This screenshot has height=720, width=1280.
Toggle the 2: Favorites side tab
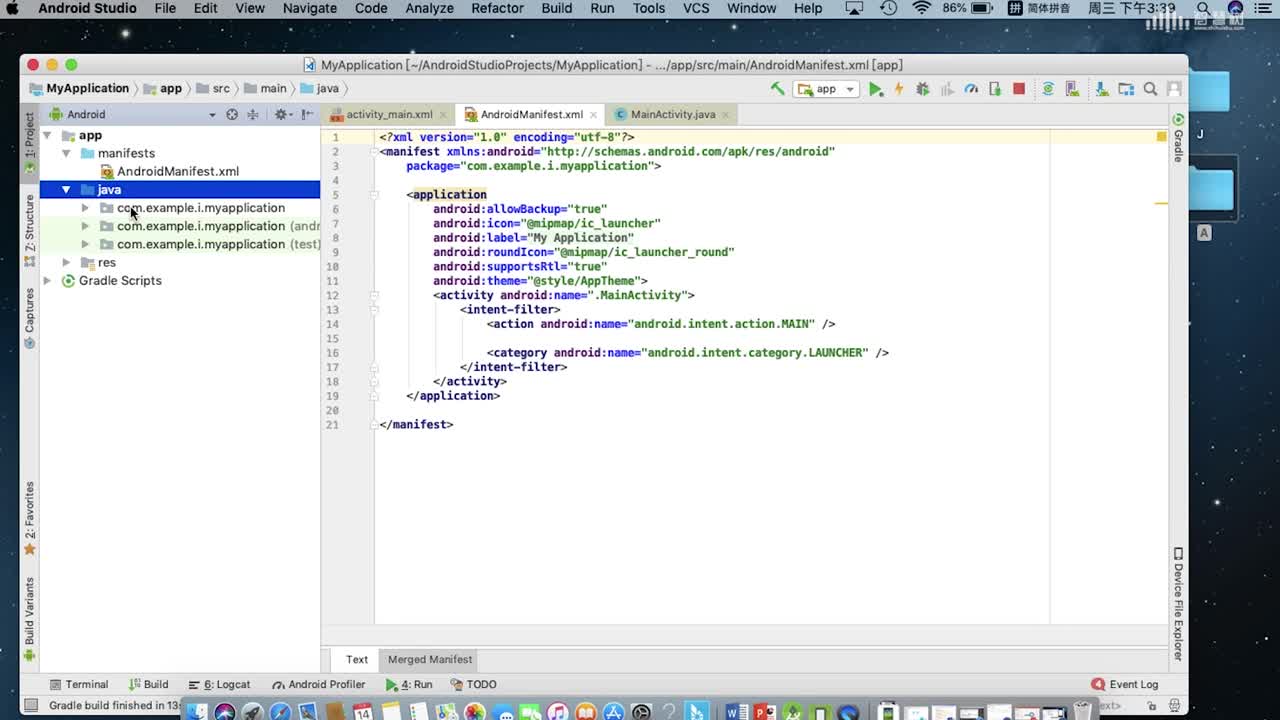(29, 518)
